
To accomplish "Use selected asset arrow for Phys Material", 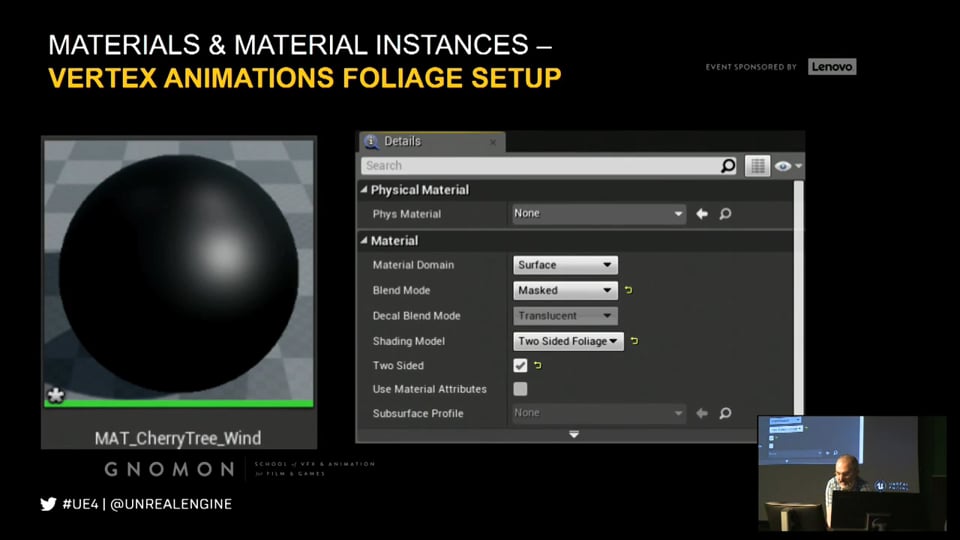I will (702, 214).
